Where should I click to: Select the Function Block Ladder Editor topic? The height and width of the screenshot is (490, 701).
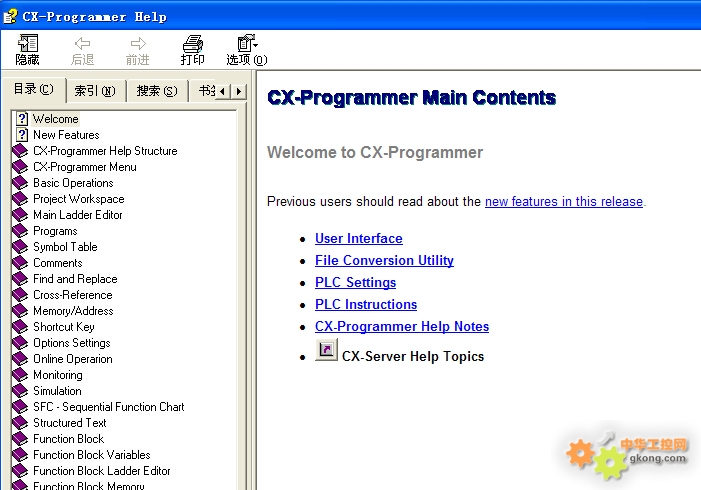click(x=101, y=471)
